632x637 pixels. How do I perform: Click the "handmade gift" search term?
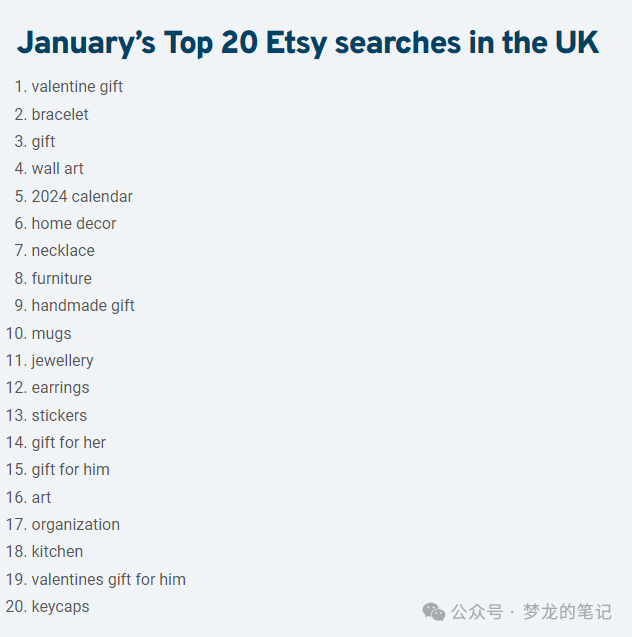pos(83,306)
